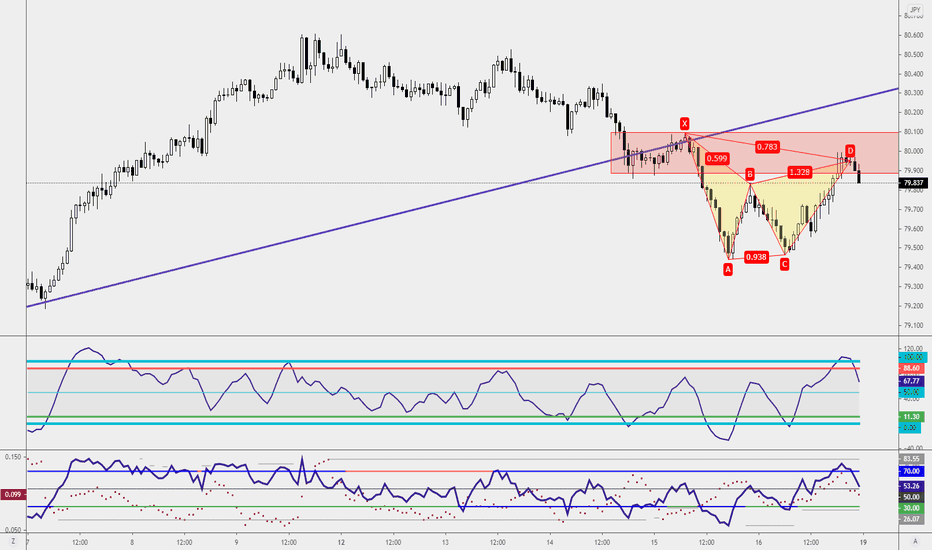The height and width of the screenshot is (550, 932).
Task: Select the XABCD pattern point X label
Action: pos(685,124)
